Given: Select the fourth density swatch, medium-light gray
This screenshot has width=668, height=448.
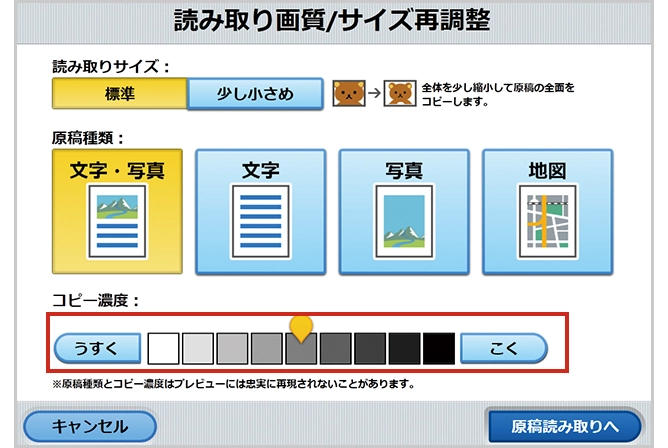Looking at the screenshot, I should [x=267, y=349].
